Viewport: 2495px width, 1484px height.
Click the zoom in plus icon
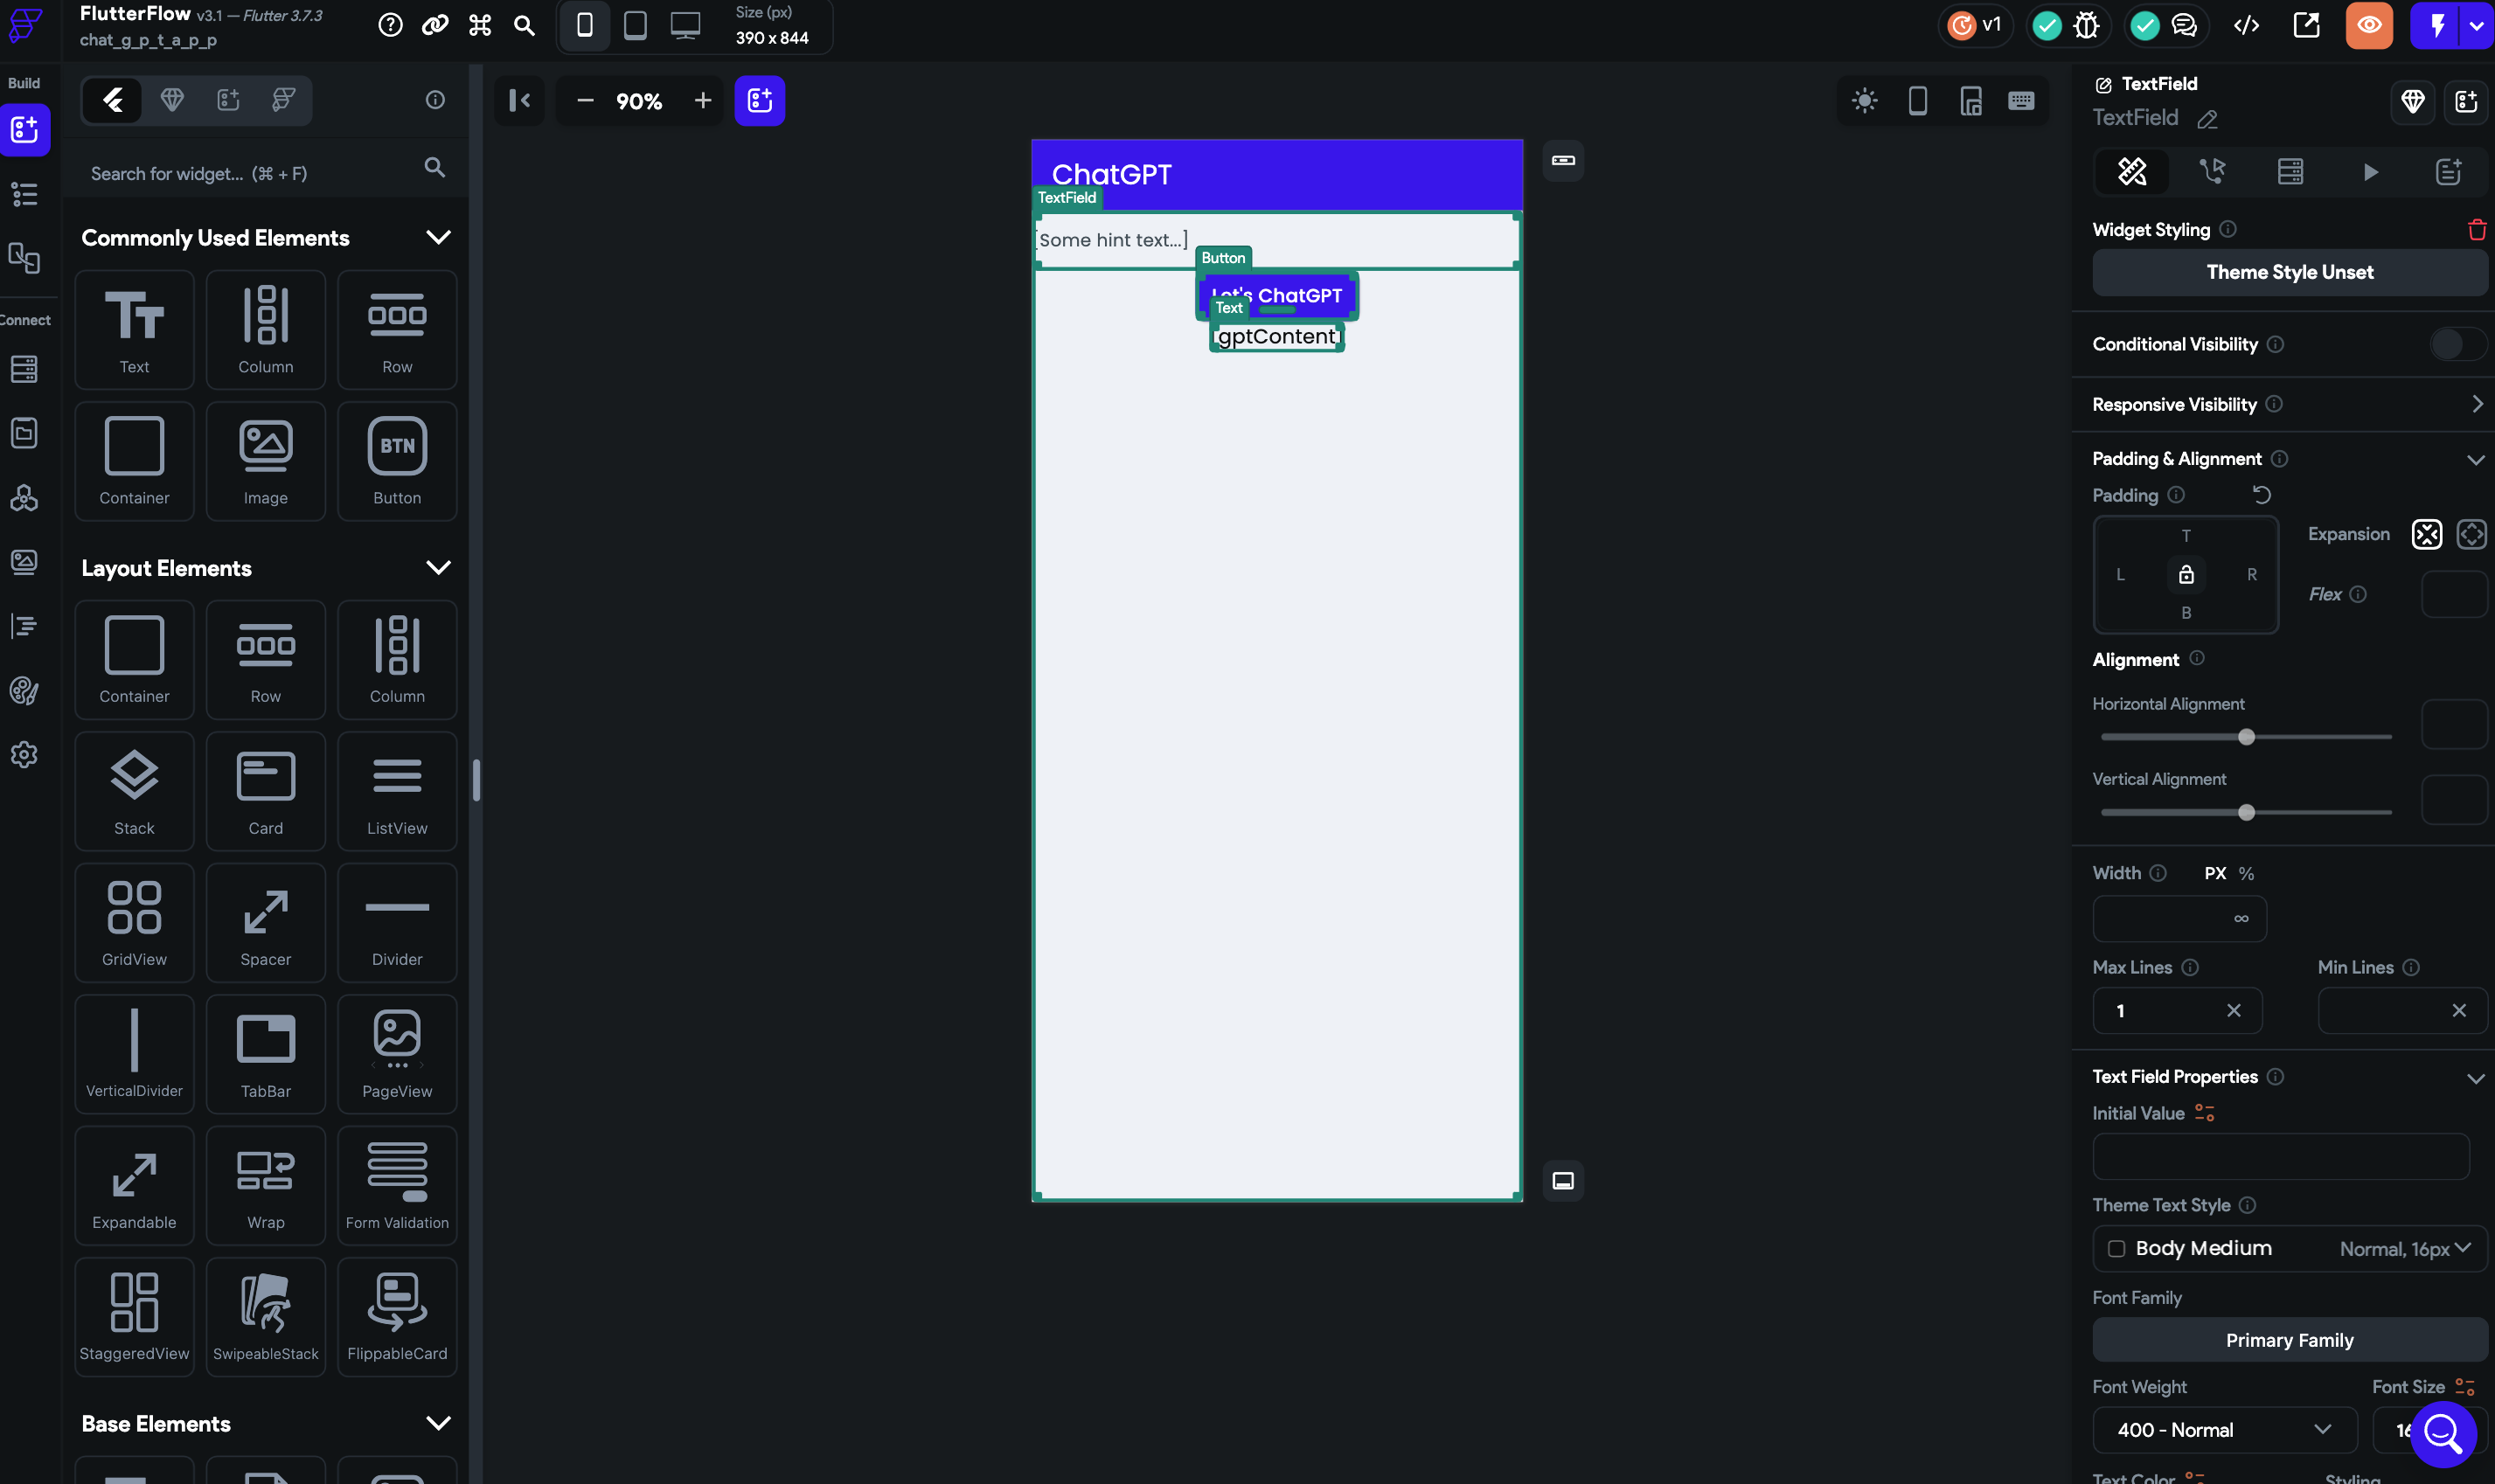[x=703, y=100]
